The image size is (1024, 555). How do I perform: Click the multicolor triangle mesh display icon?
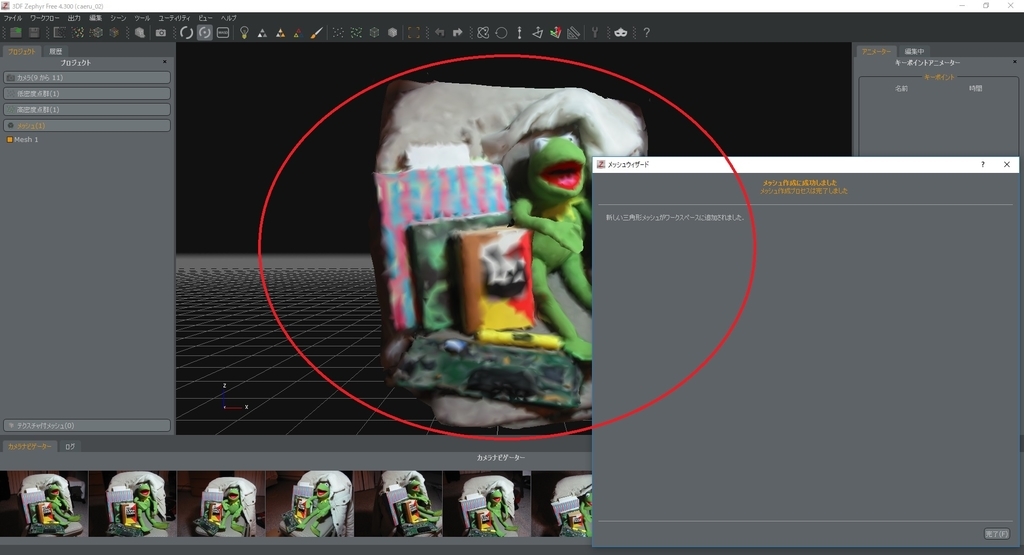[298, 33]
